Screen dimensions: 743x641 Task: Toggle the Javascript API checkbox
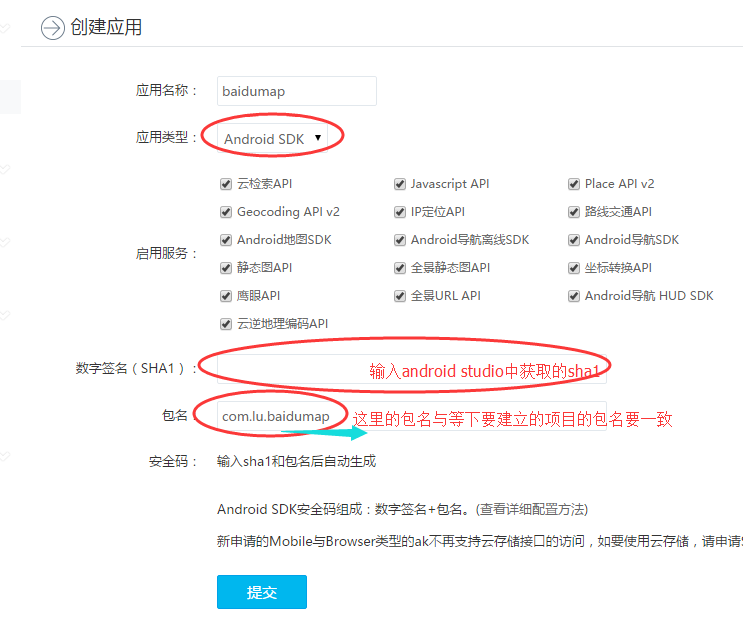[399, 184]
